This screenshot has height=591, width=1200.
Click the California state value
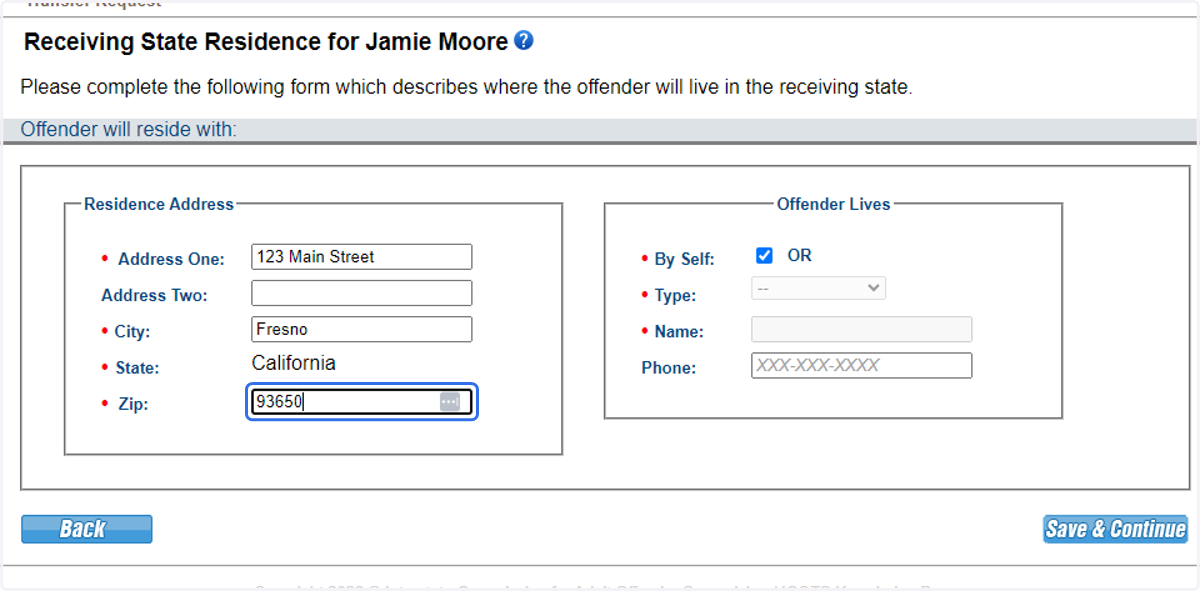(x=294, y=363)
